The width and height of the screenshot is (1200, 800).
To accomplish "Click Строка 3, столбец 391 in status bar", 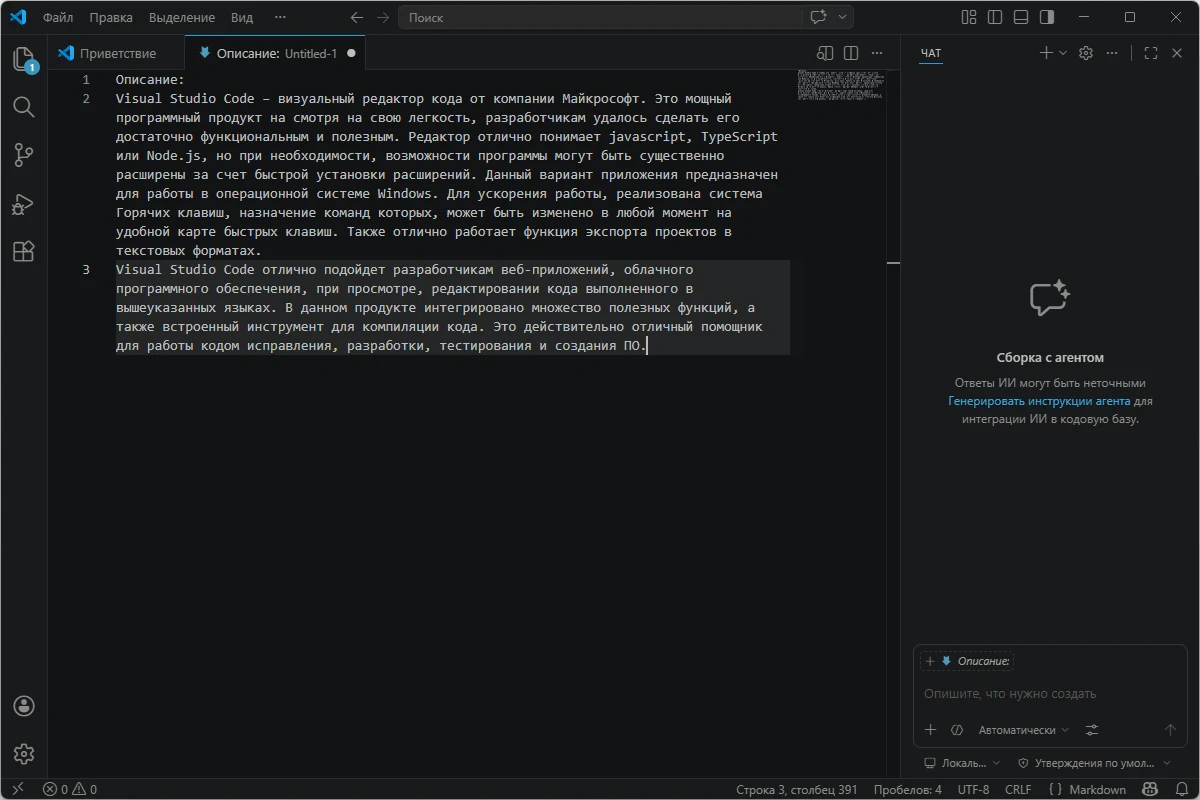I will pyautogui.click(x=798, y=789).
